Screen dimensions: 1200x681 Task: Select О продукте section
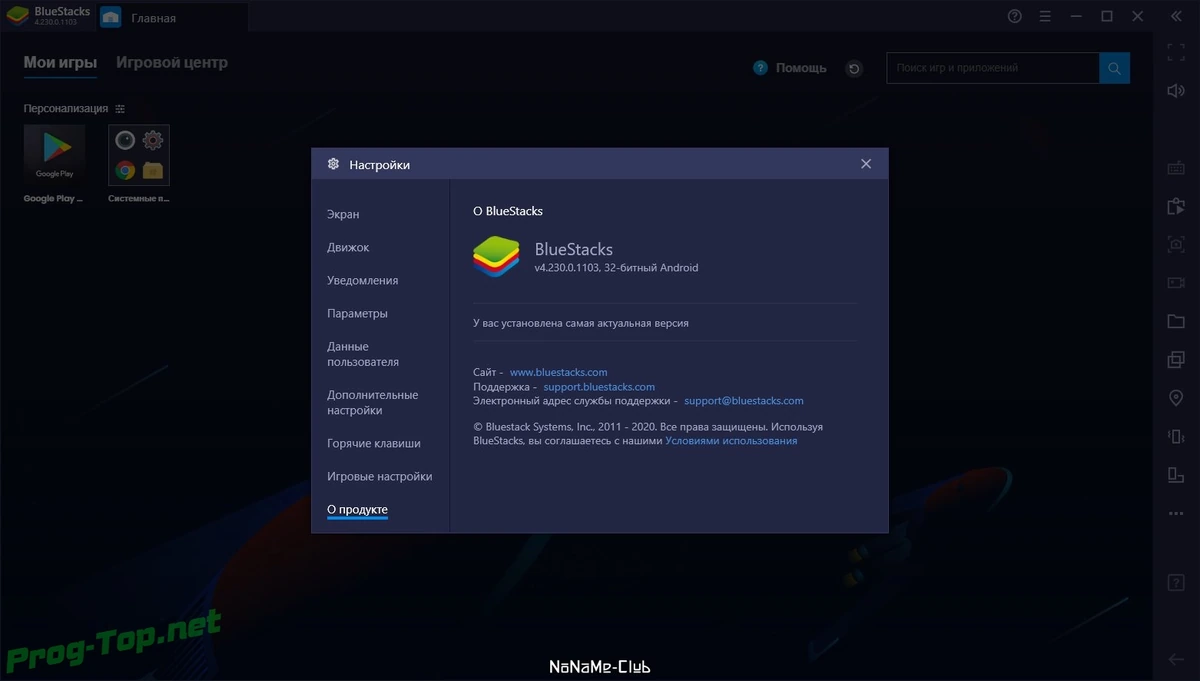pyautogui.click(x=357, y=510)
